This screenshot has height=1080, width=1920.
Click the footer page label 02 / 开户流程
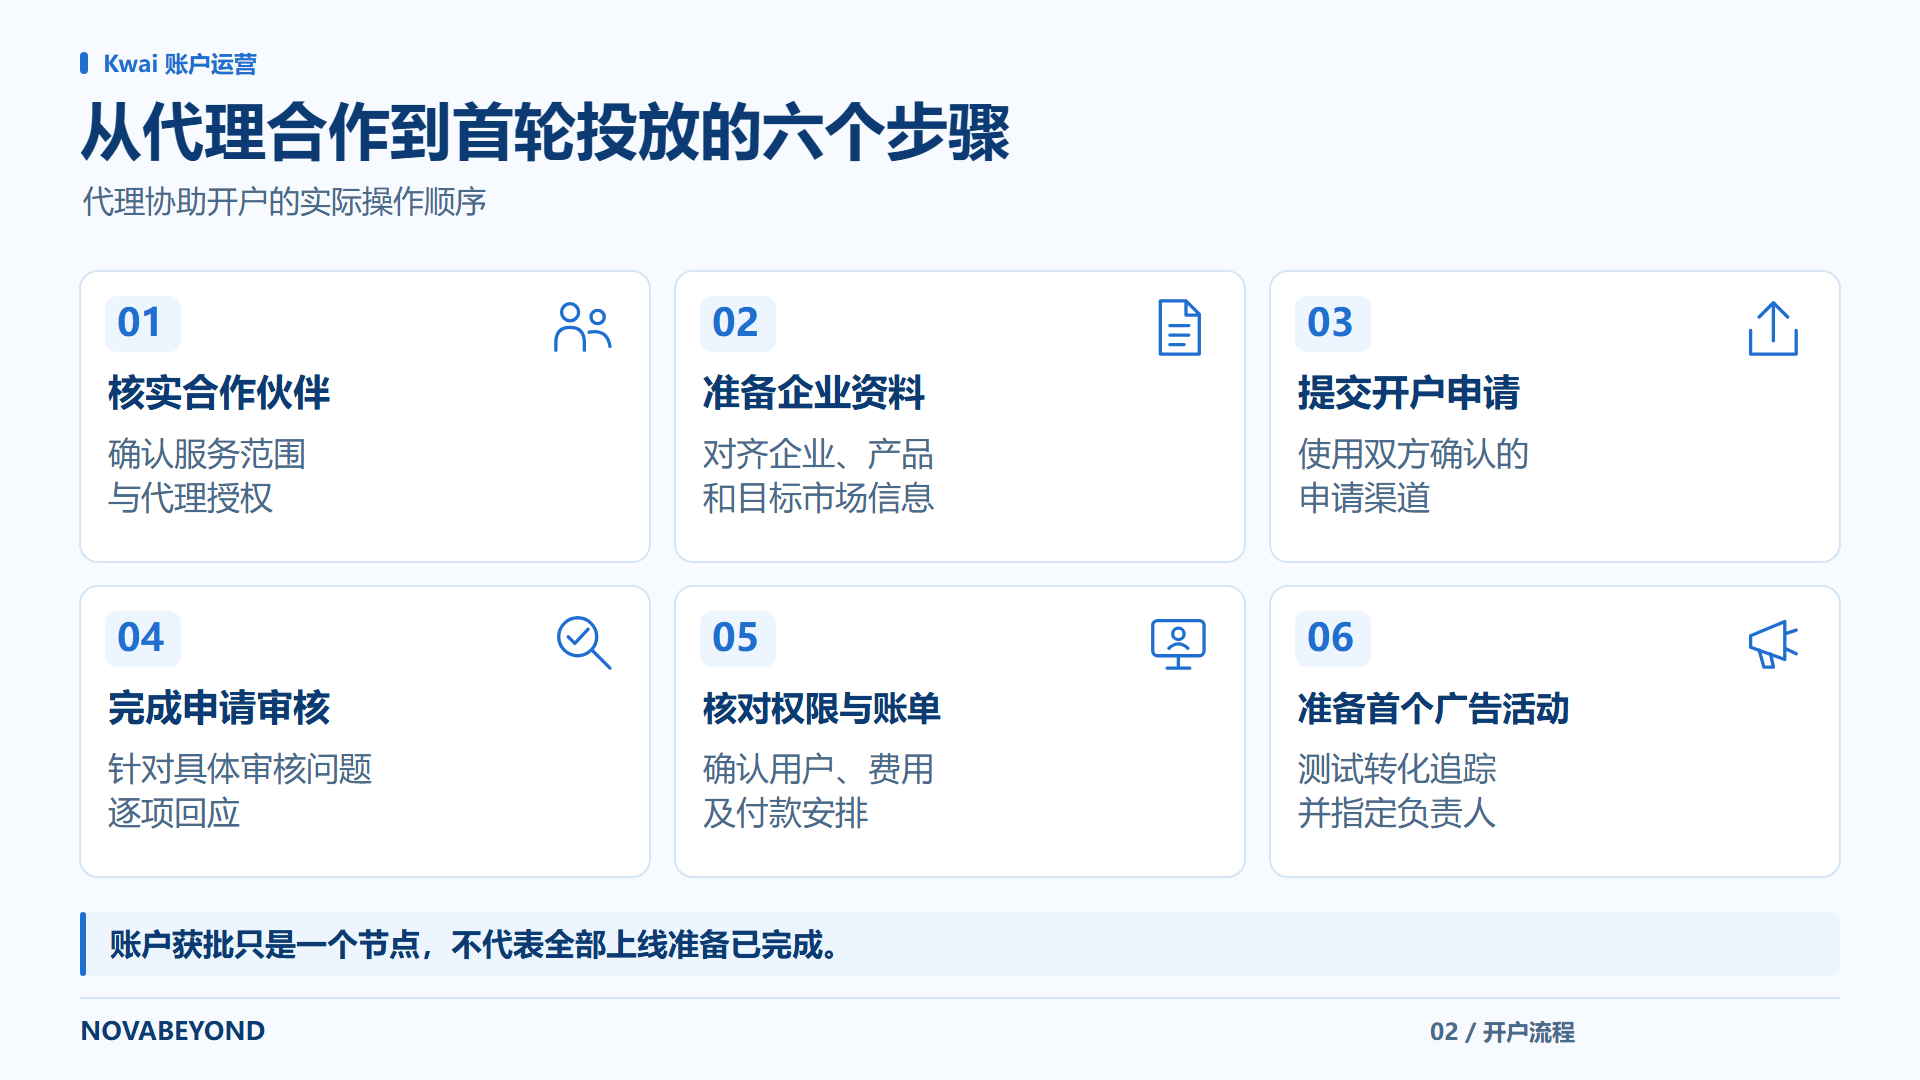pyautogui.click(x=1502, y=1032)
